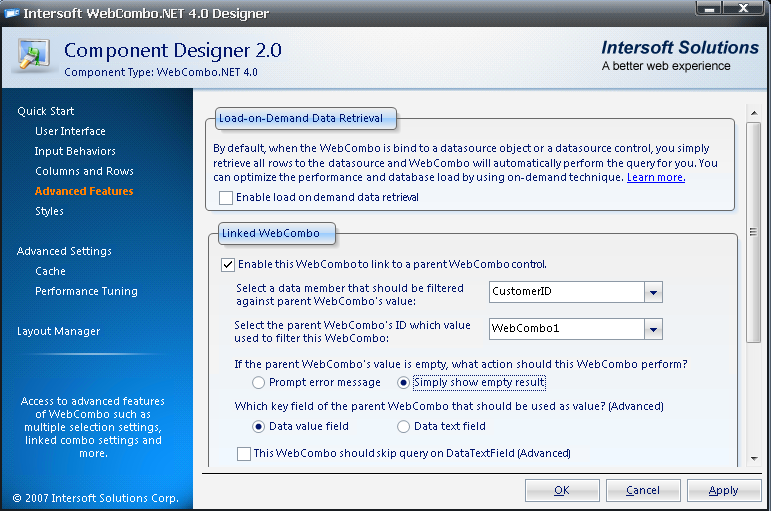771x511 pixels.
Task: Enable load on demand data retrieval
Action: pos(226,198)
